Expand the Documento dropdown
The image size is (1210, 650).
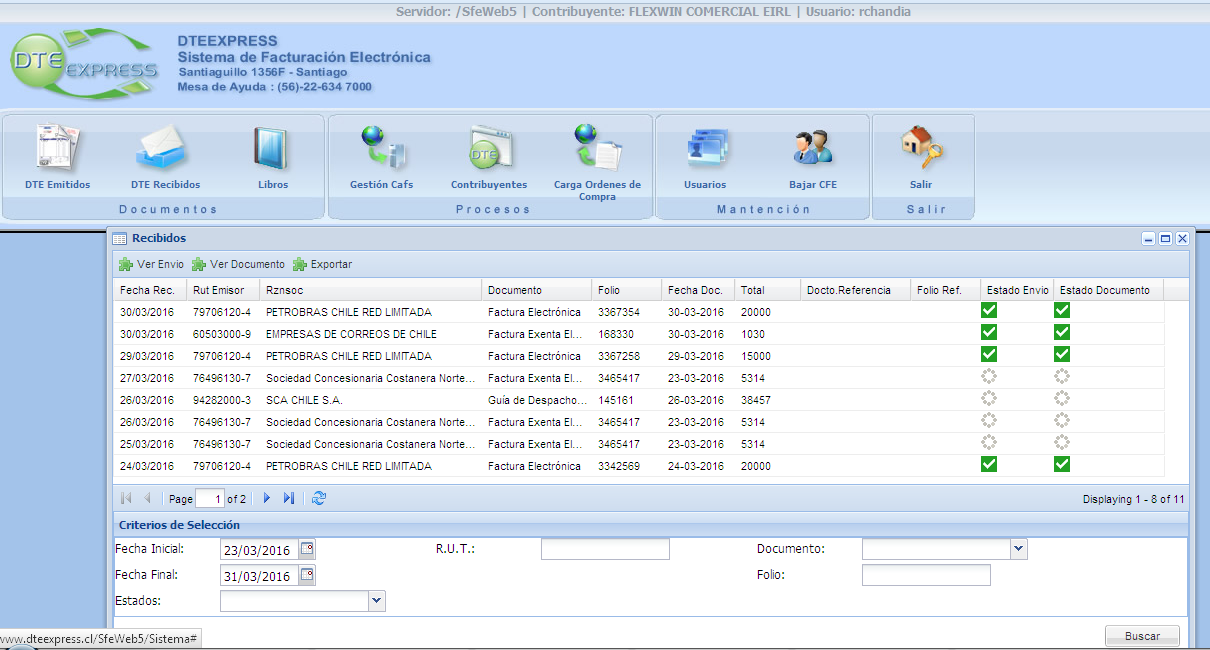click(1018, 549)
